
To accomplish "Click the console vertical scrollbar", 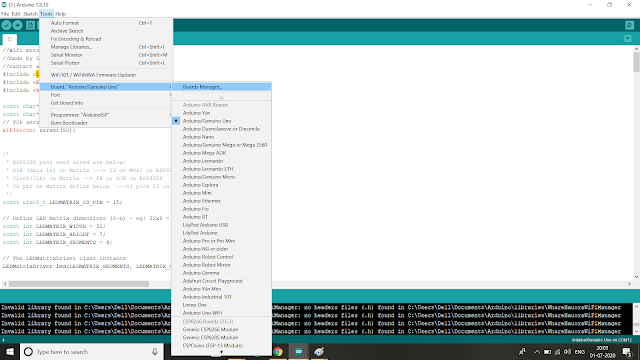I will 636,319.
